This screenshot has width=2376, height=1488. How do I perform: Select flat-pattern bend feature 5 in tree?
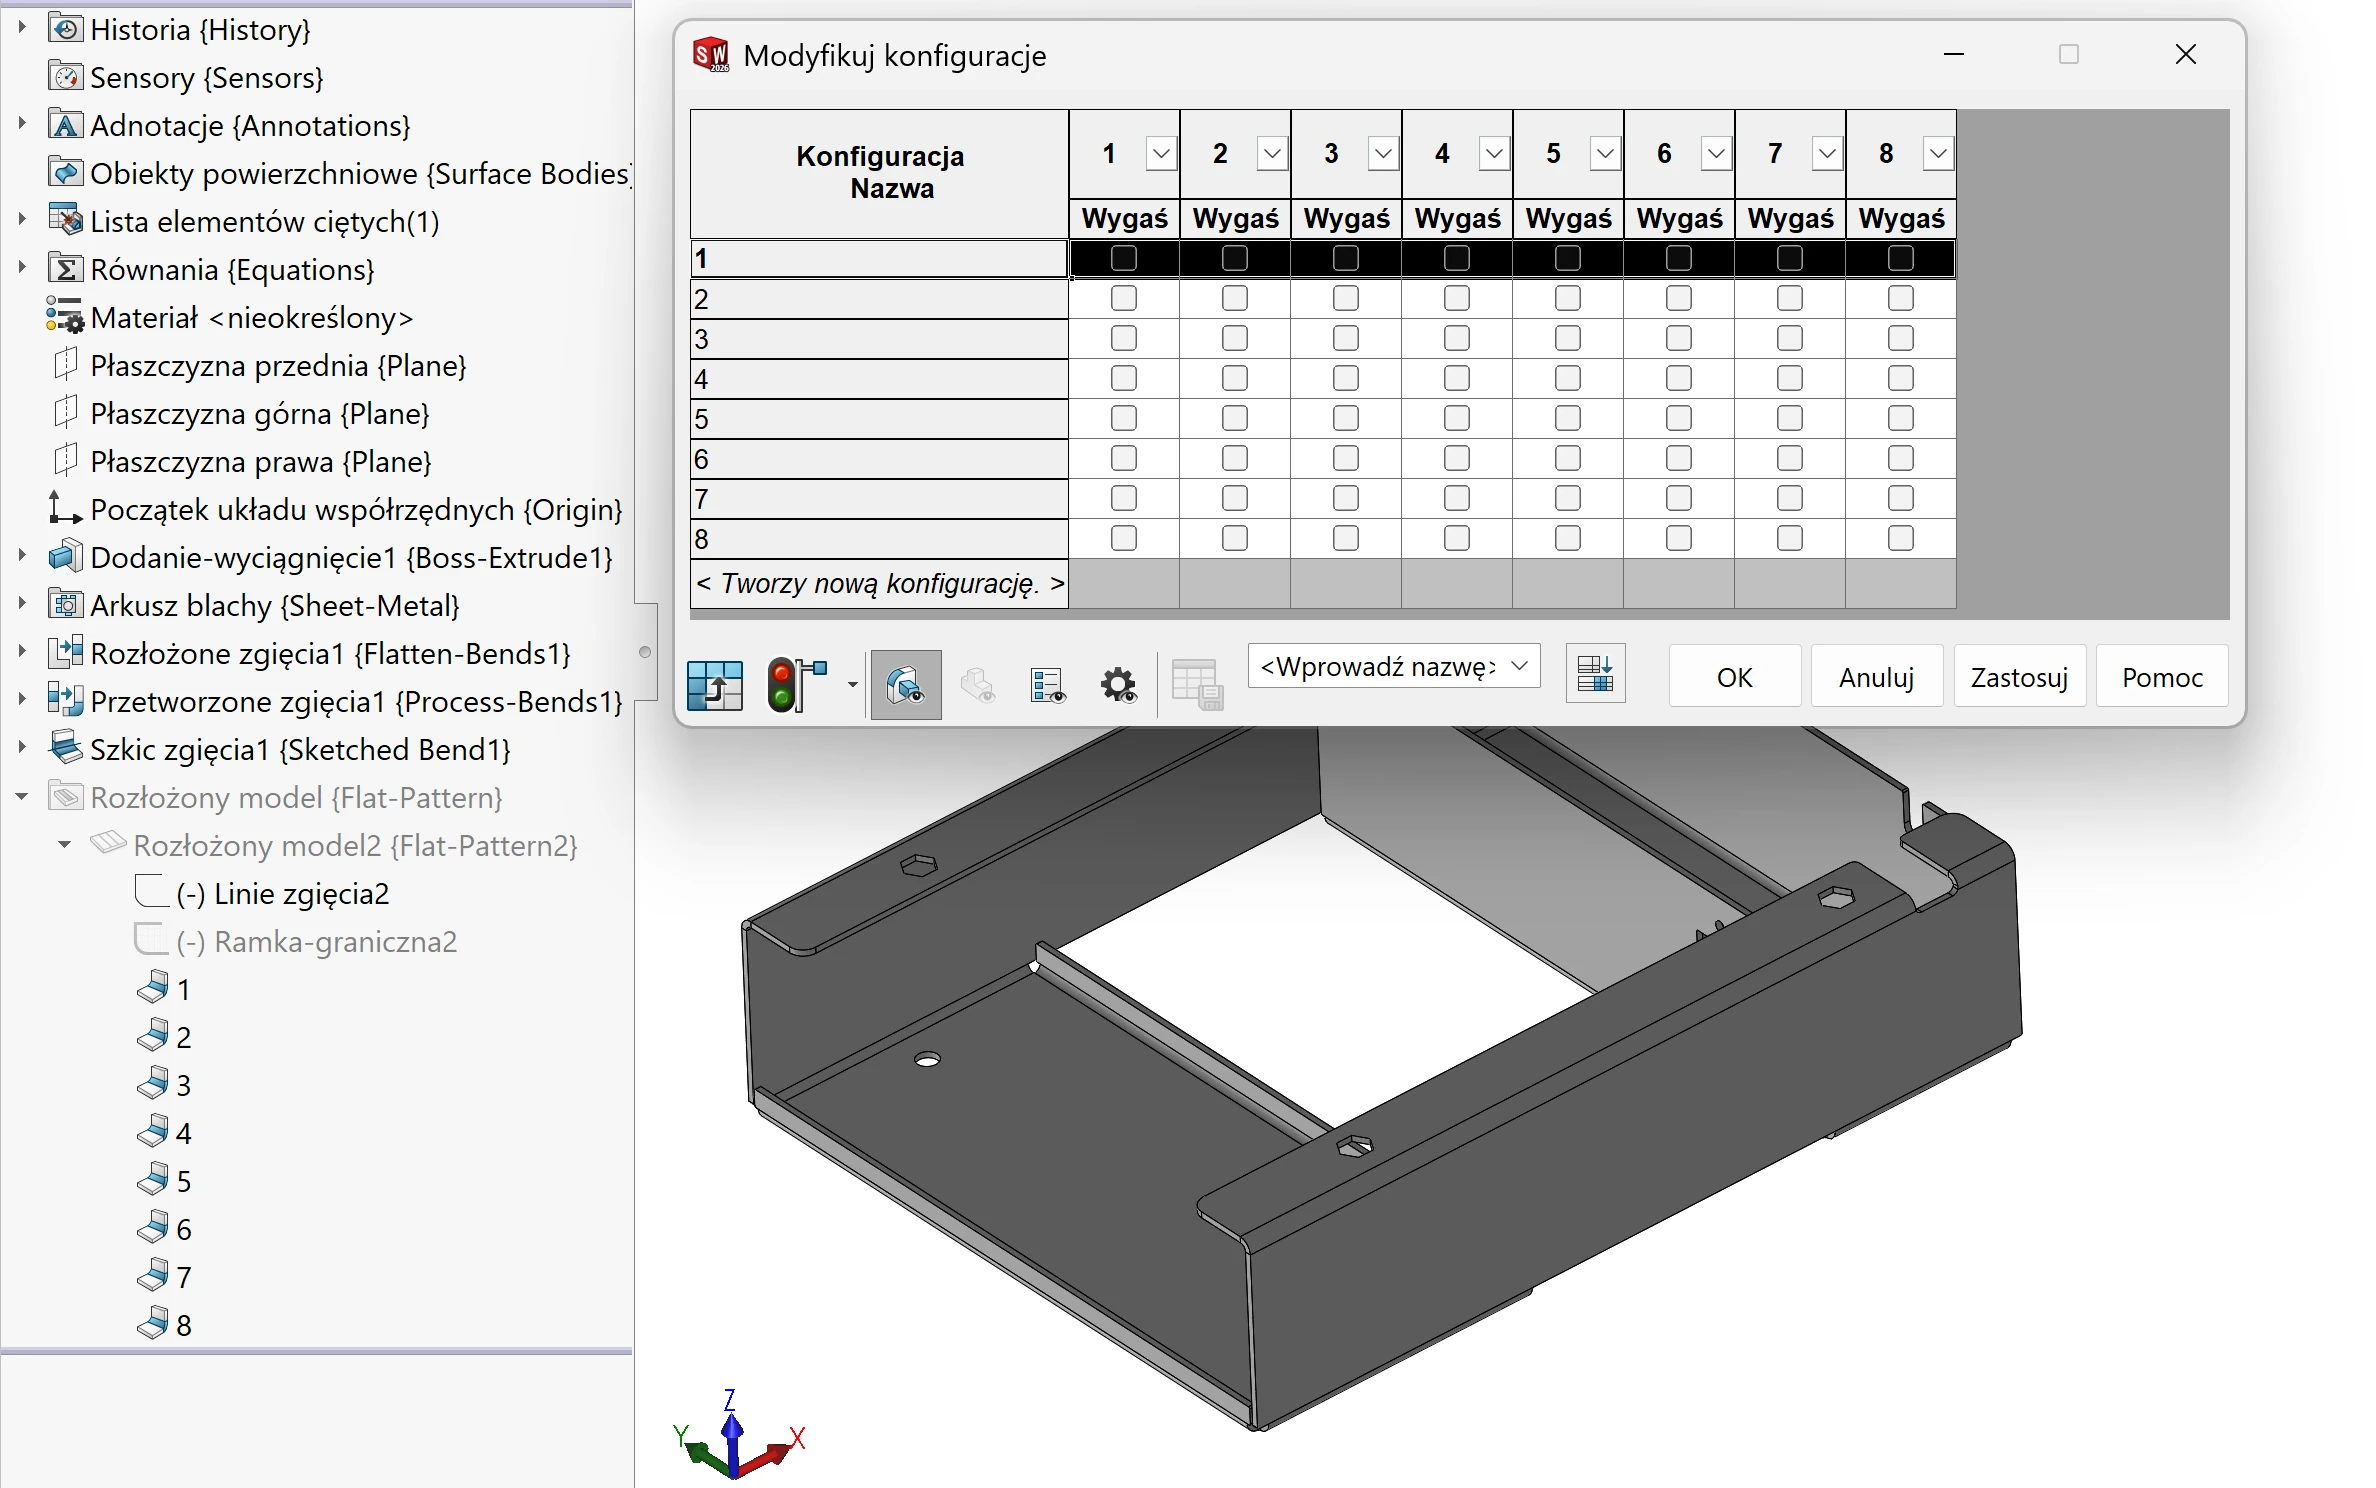tap(165, 1181)
